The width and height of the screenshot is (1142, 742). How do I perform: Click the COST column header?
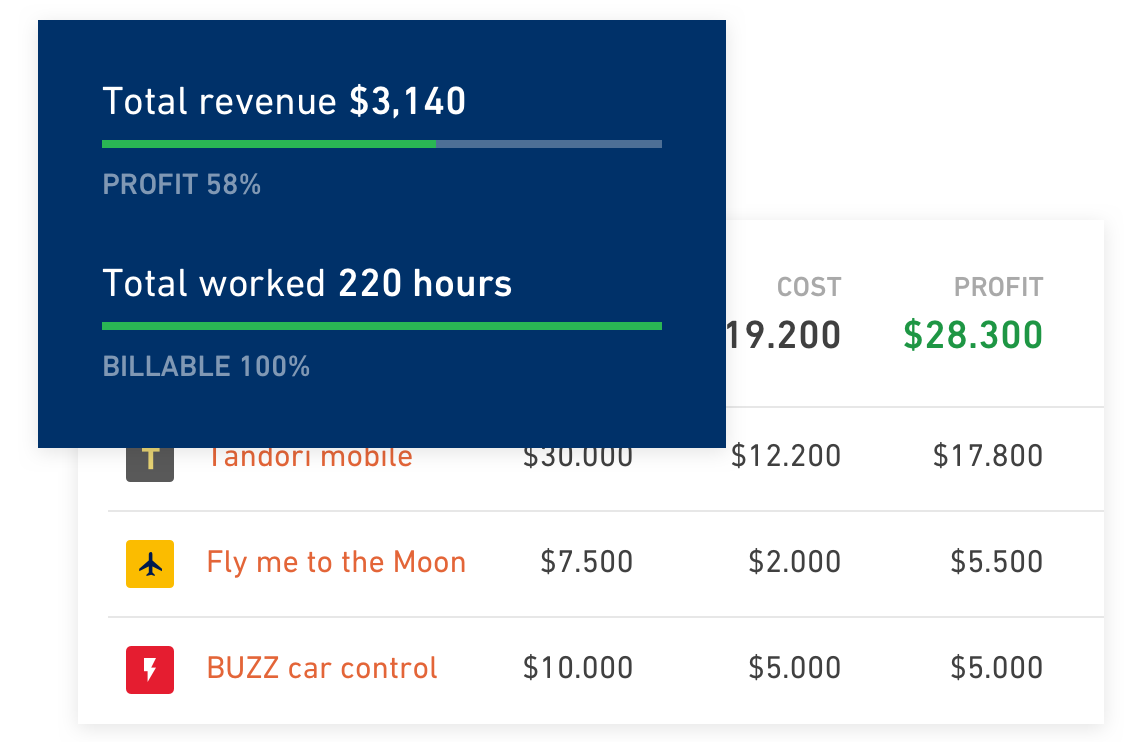pyautogui.click(x=809, y=287)
